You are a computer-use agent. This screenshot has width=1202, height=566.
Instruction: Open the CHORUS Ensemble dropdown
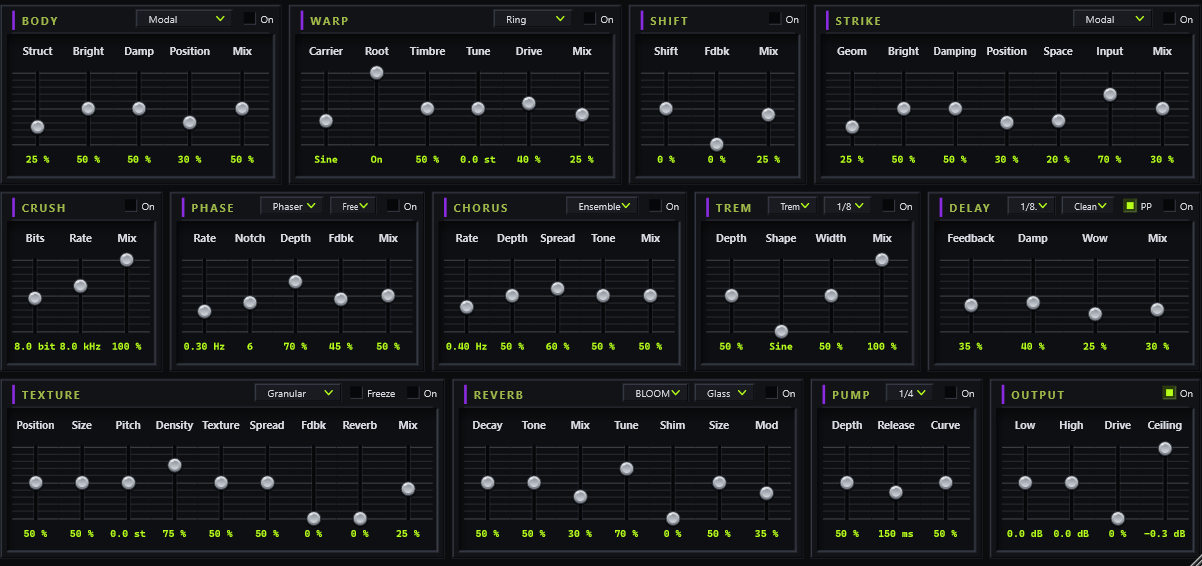601,206
